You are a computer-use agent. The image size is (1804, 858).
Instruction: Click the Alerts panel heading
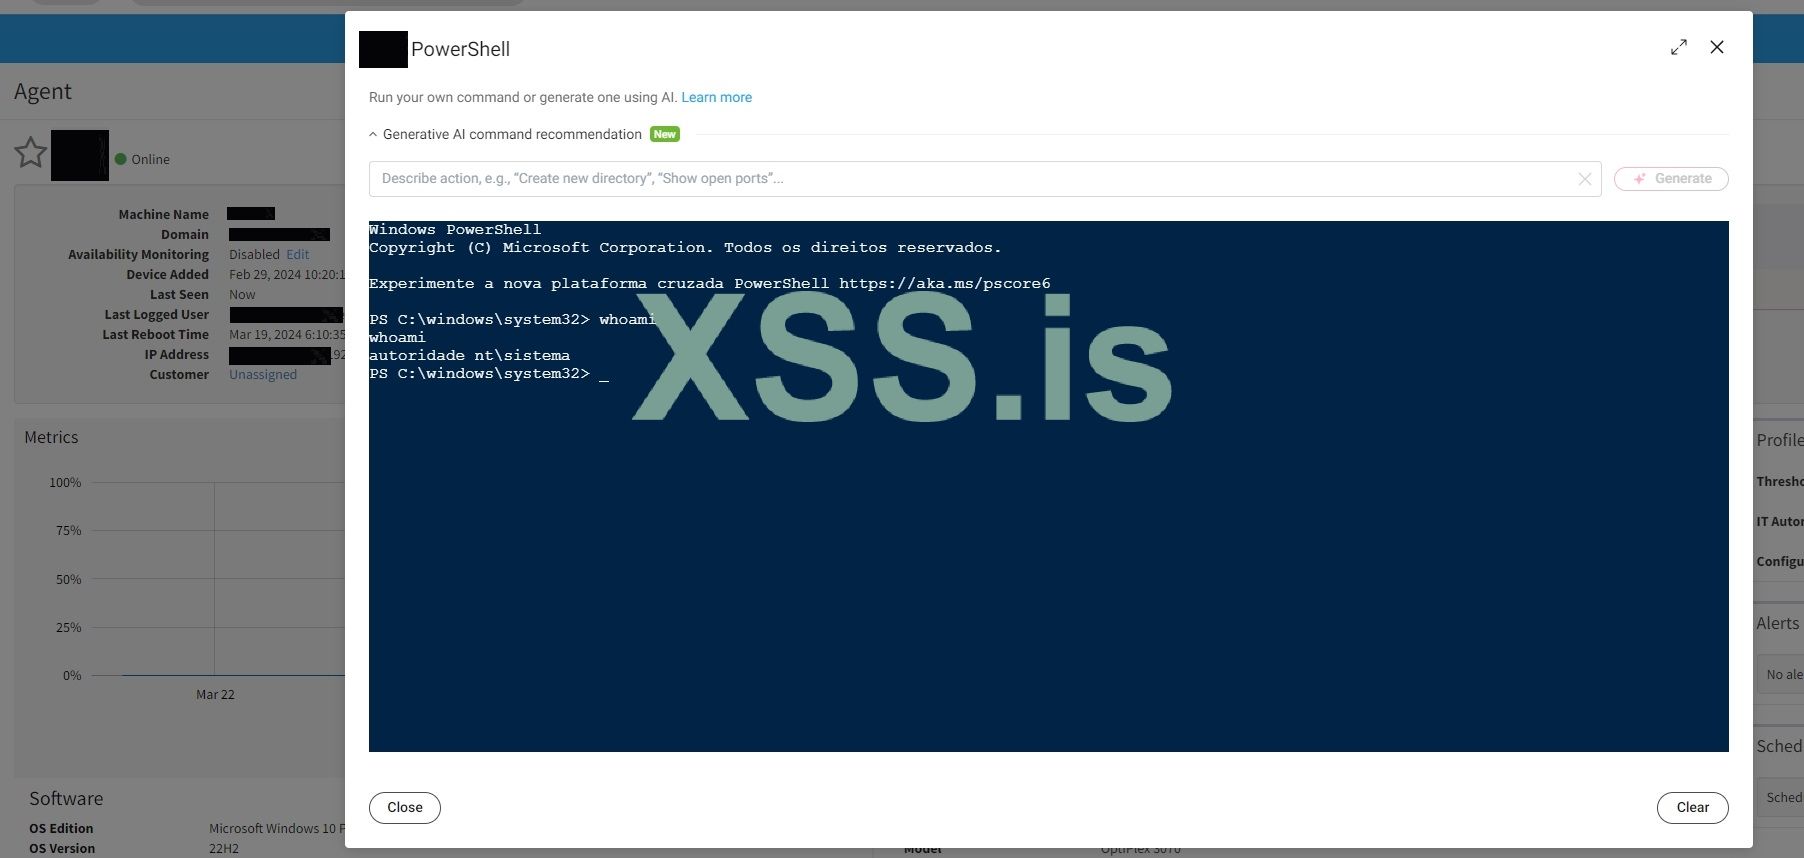coord(1778,623)
